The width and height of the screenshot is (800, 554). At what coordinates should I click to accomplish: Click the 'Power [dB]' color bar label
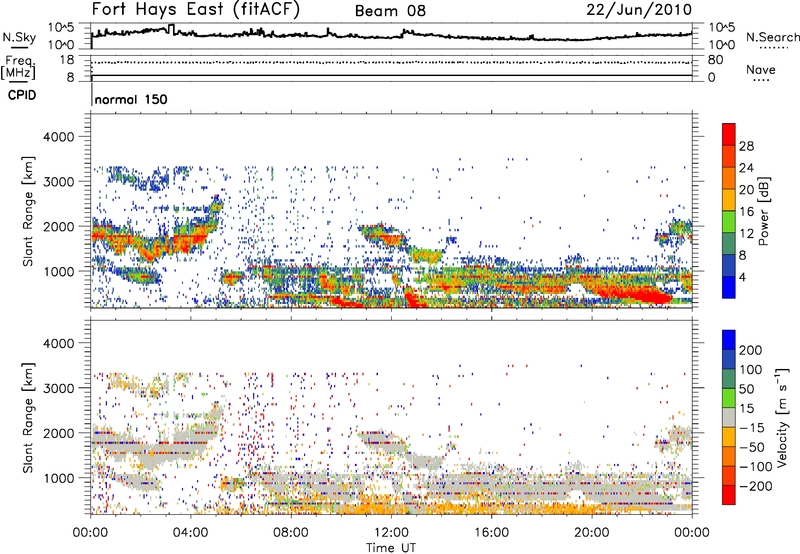tap(763, 211)
